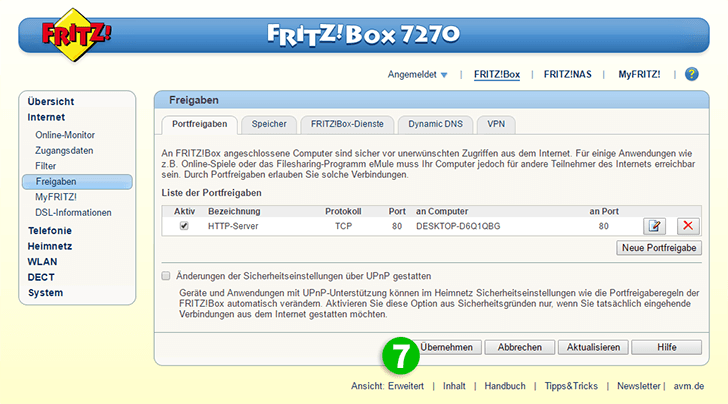
Task: Expand DECT in the sidebar
Action: (41, 277)
